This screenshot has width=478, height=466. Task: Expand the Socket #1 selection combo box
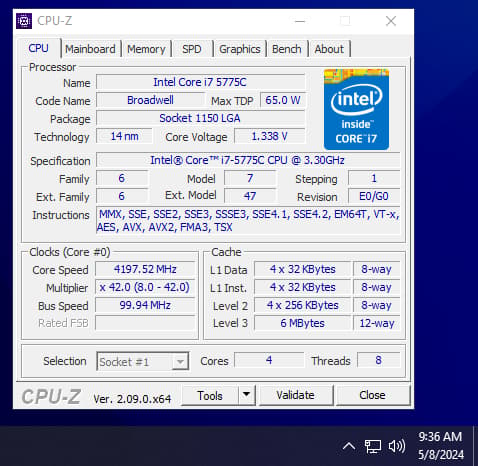[143, 361]
